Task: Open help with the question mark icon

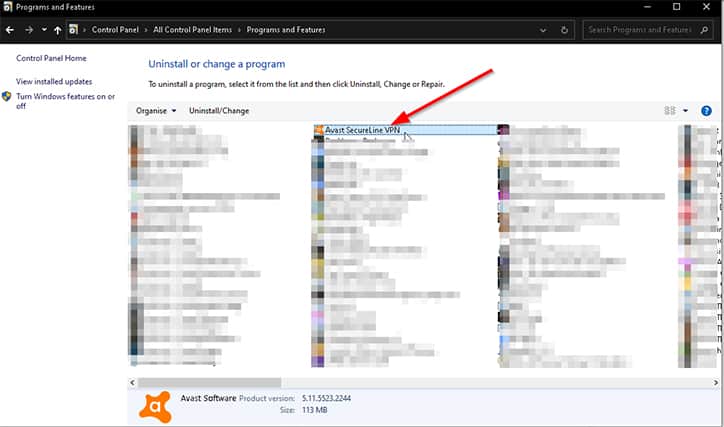Action: point(706,111)
